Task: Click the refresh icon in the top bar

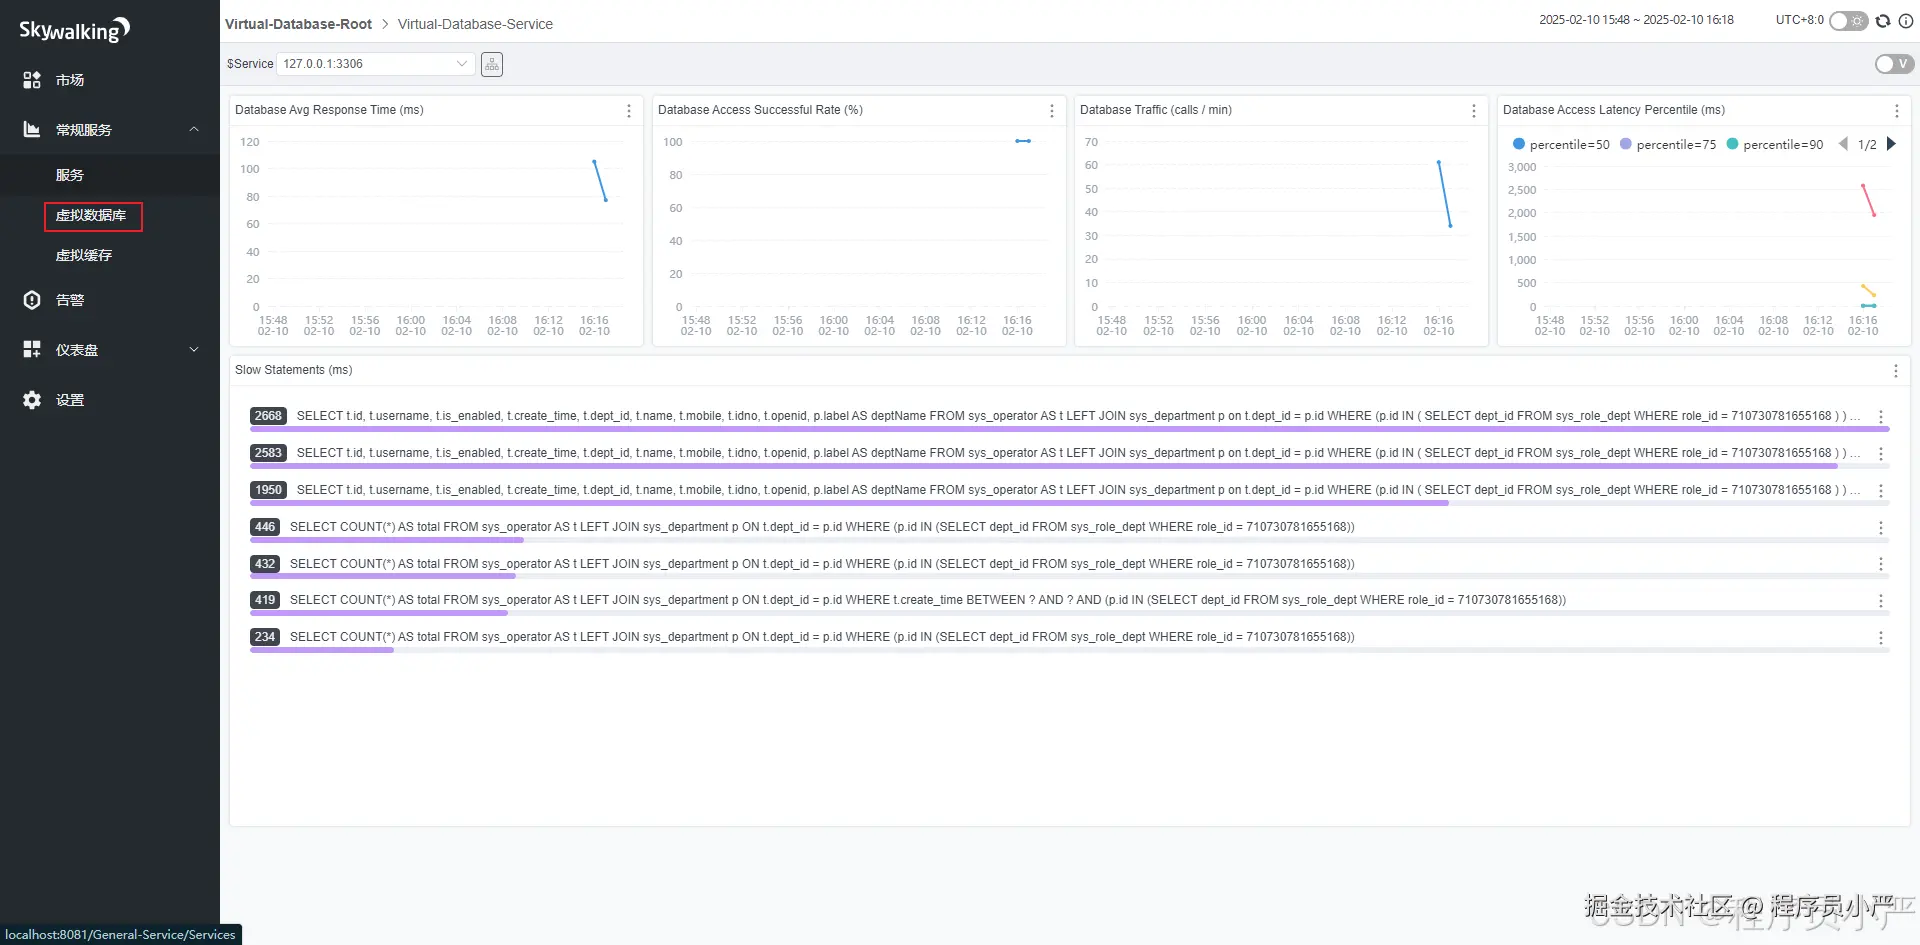Action: tap(1883, 21)
